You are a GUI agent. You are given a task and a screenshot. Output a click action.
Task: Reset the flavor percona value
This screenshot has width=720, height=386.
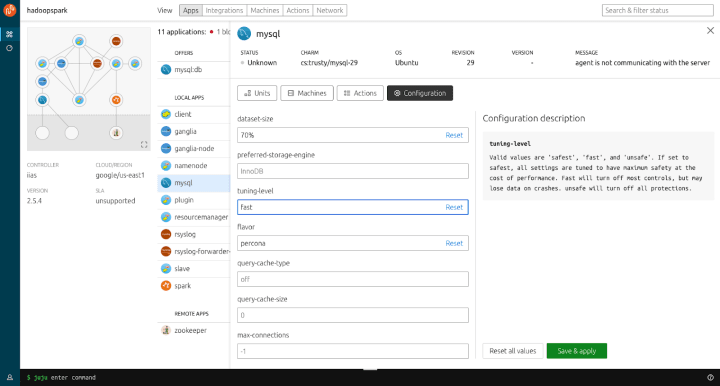(454, 243)
